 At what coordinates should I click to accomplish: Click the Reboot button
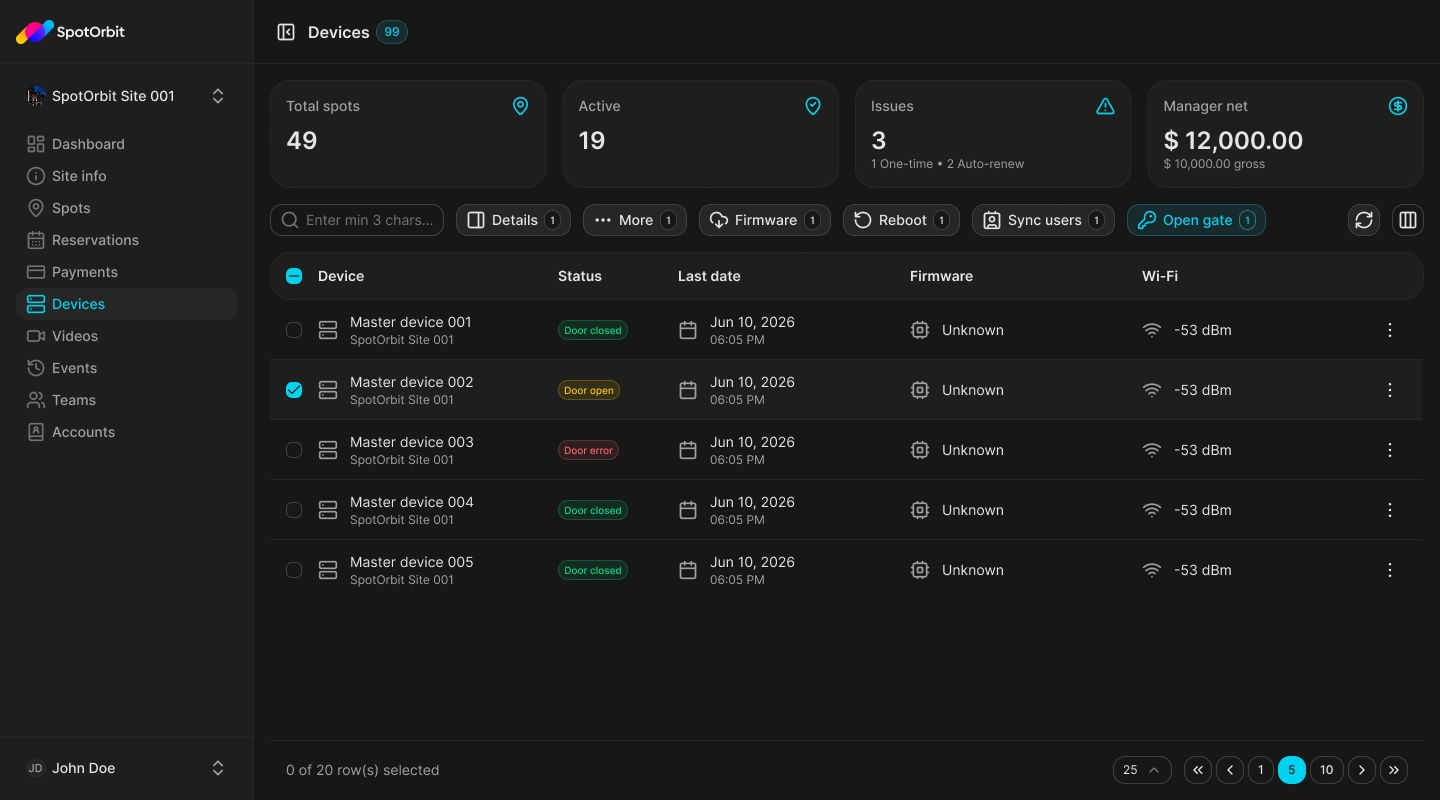pos(901,220)
